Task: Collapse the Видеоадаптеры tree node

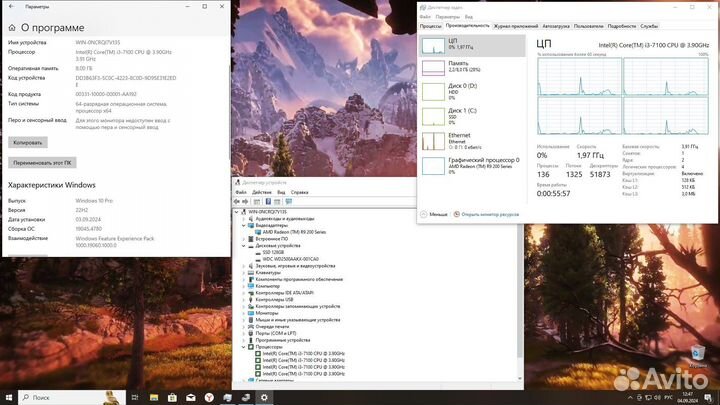Action: click(243, 225)
